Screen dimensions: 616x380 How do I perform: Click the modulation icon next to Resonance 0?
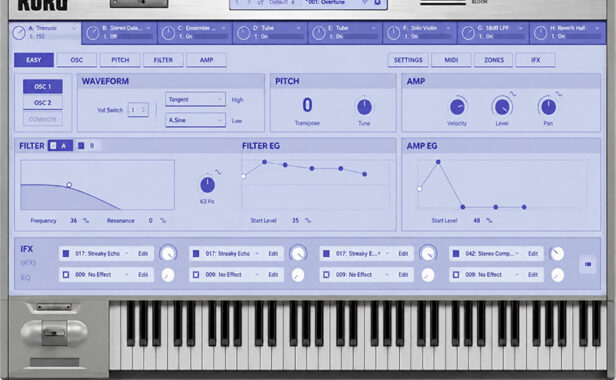(x=163, y=220)
